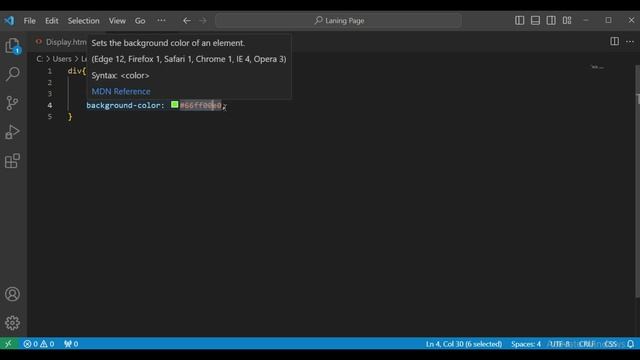This screenshot has height=360, width=640.
Task: Open Customize Layout icon
Action: click(x=567, y=20)
